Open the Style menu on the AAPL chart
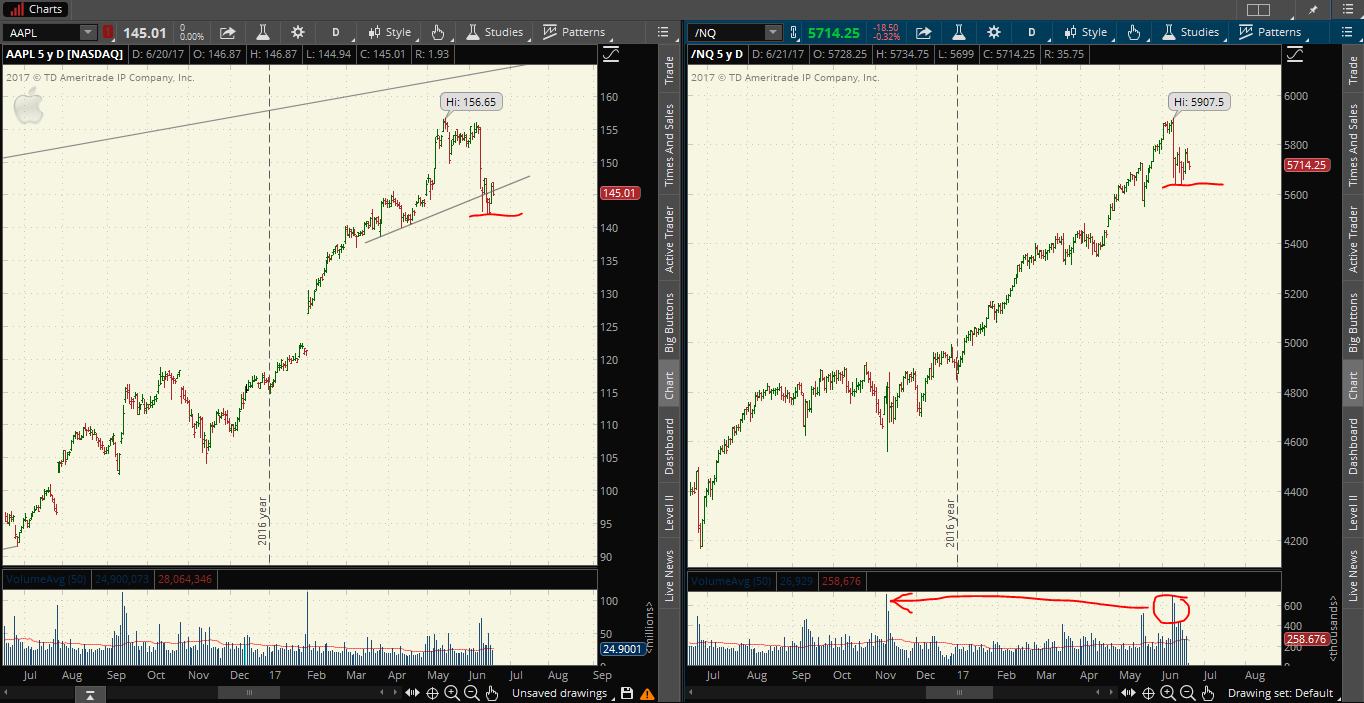The image size is (1364, 703). click(389, 32)
